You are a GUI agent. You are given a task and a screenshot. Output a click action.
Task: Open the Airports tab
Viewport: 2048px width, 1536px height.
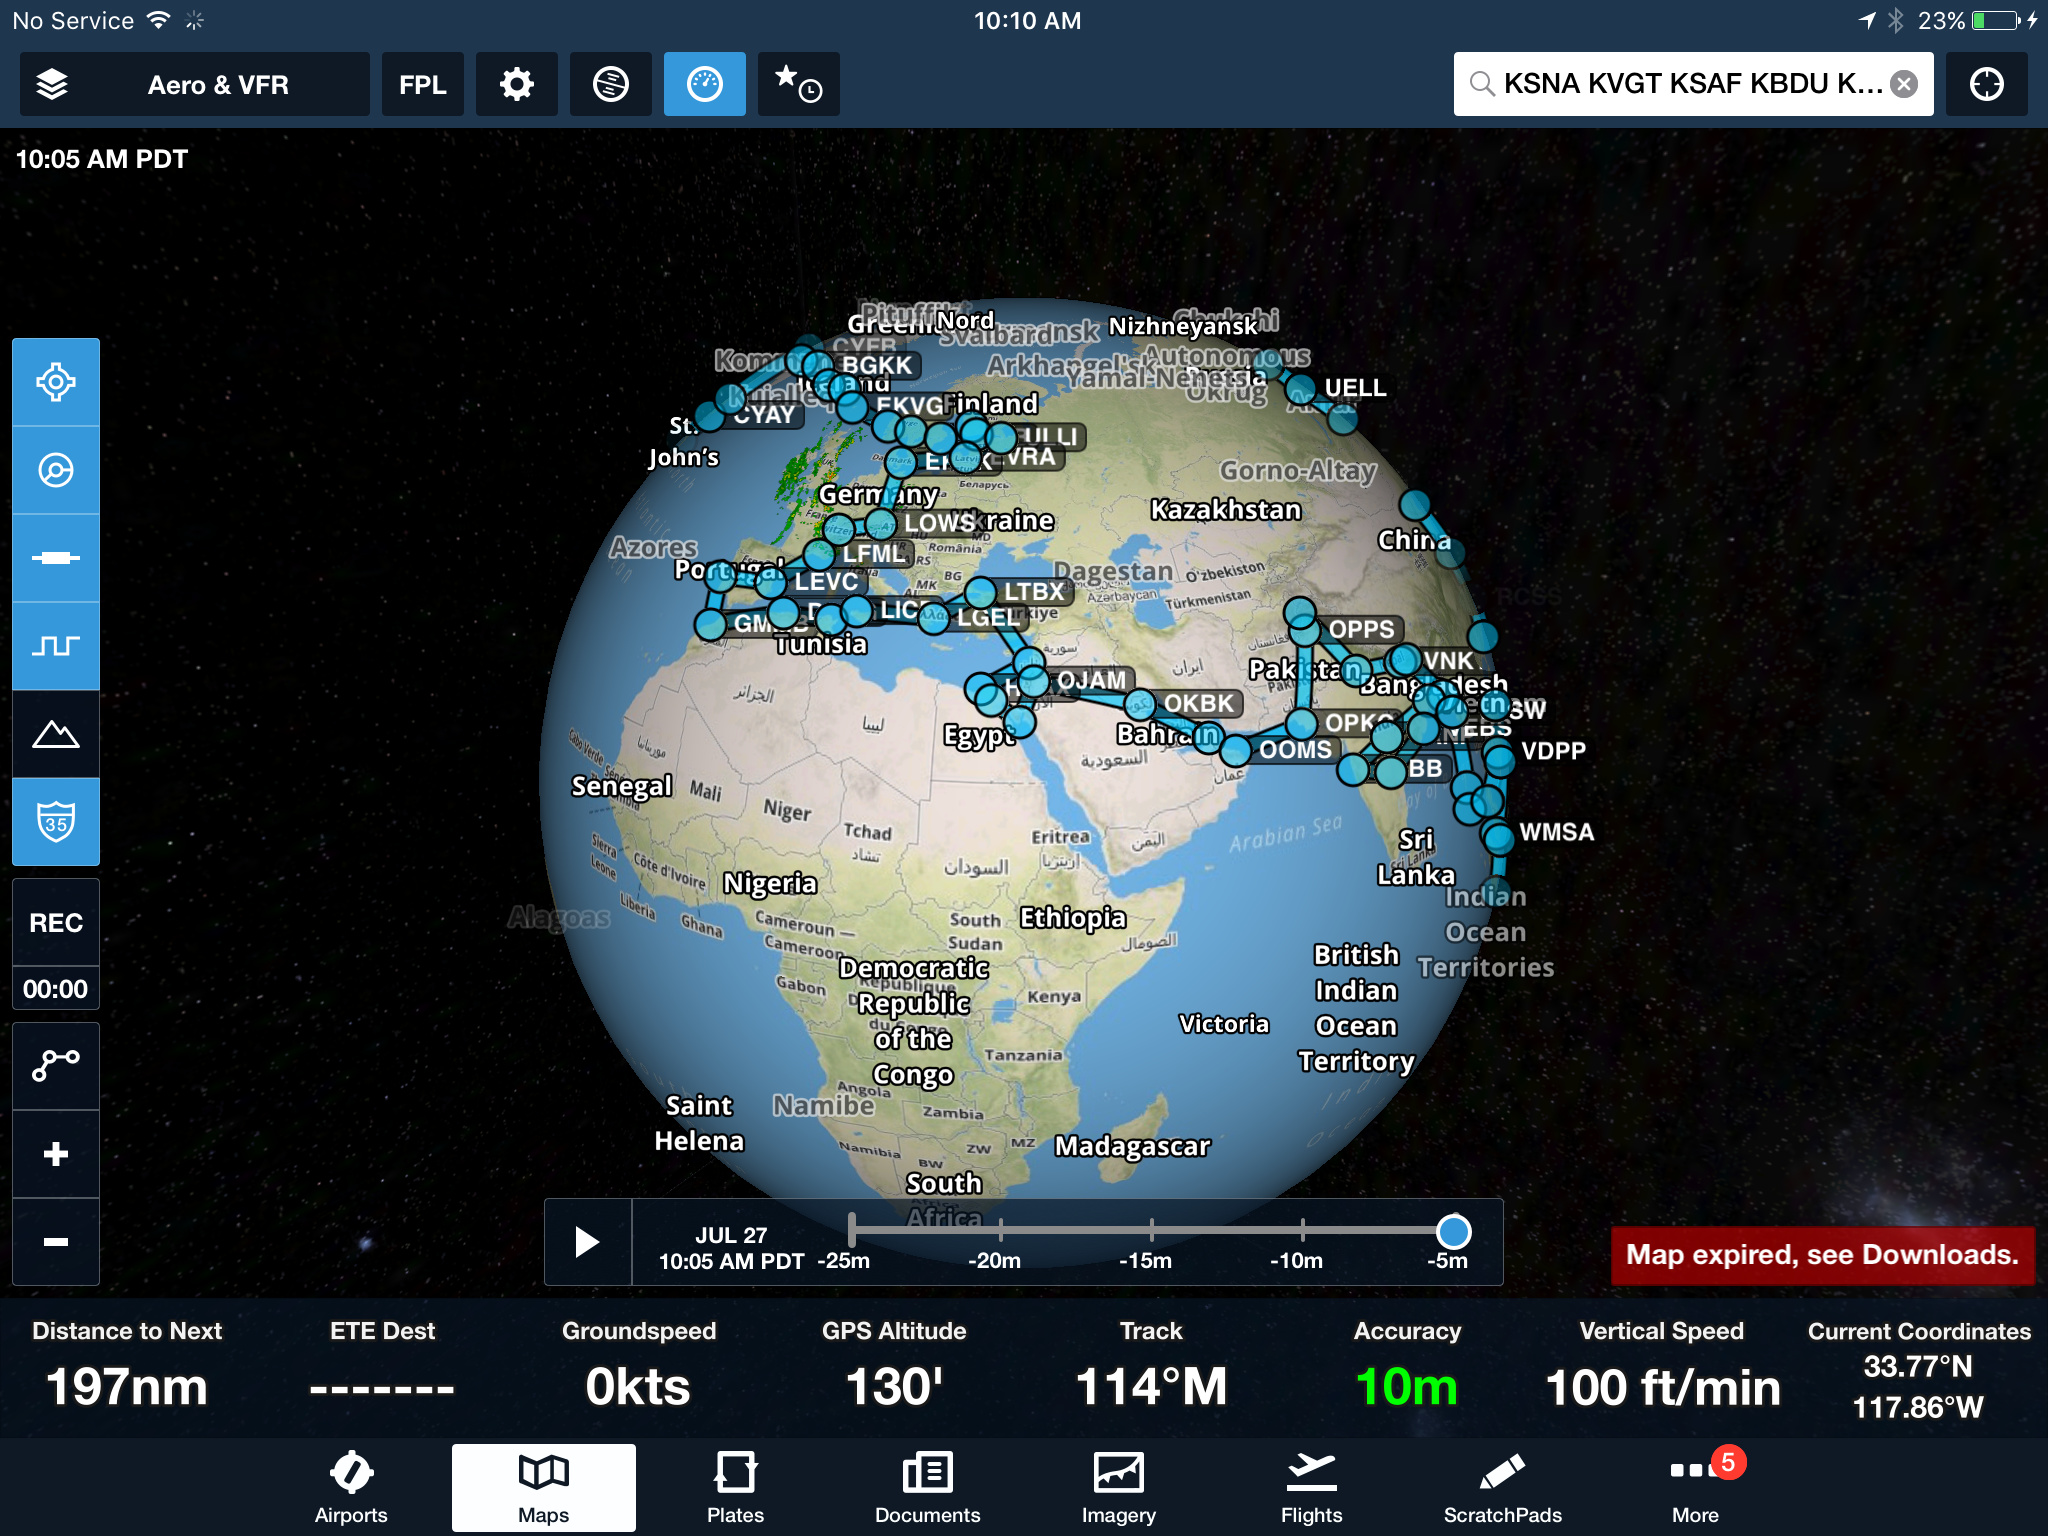point(351,1488)
